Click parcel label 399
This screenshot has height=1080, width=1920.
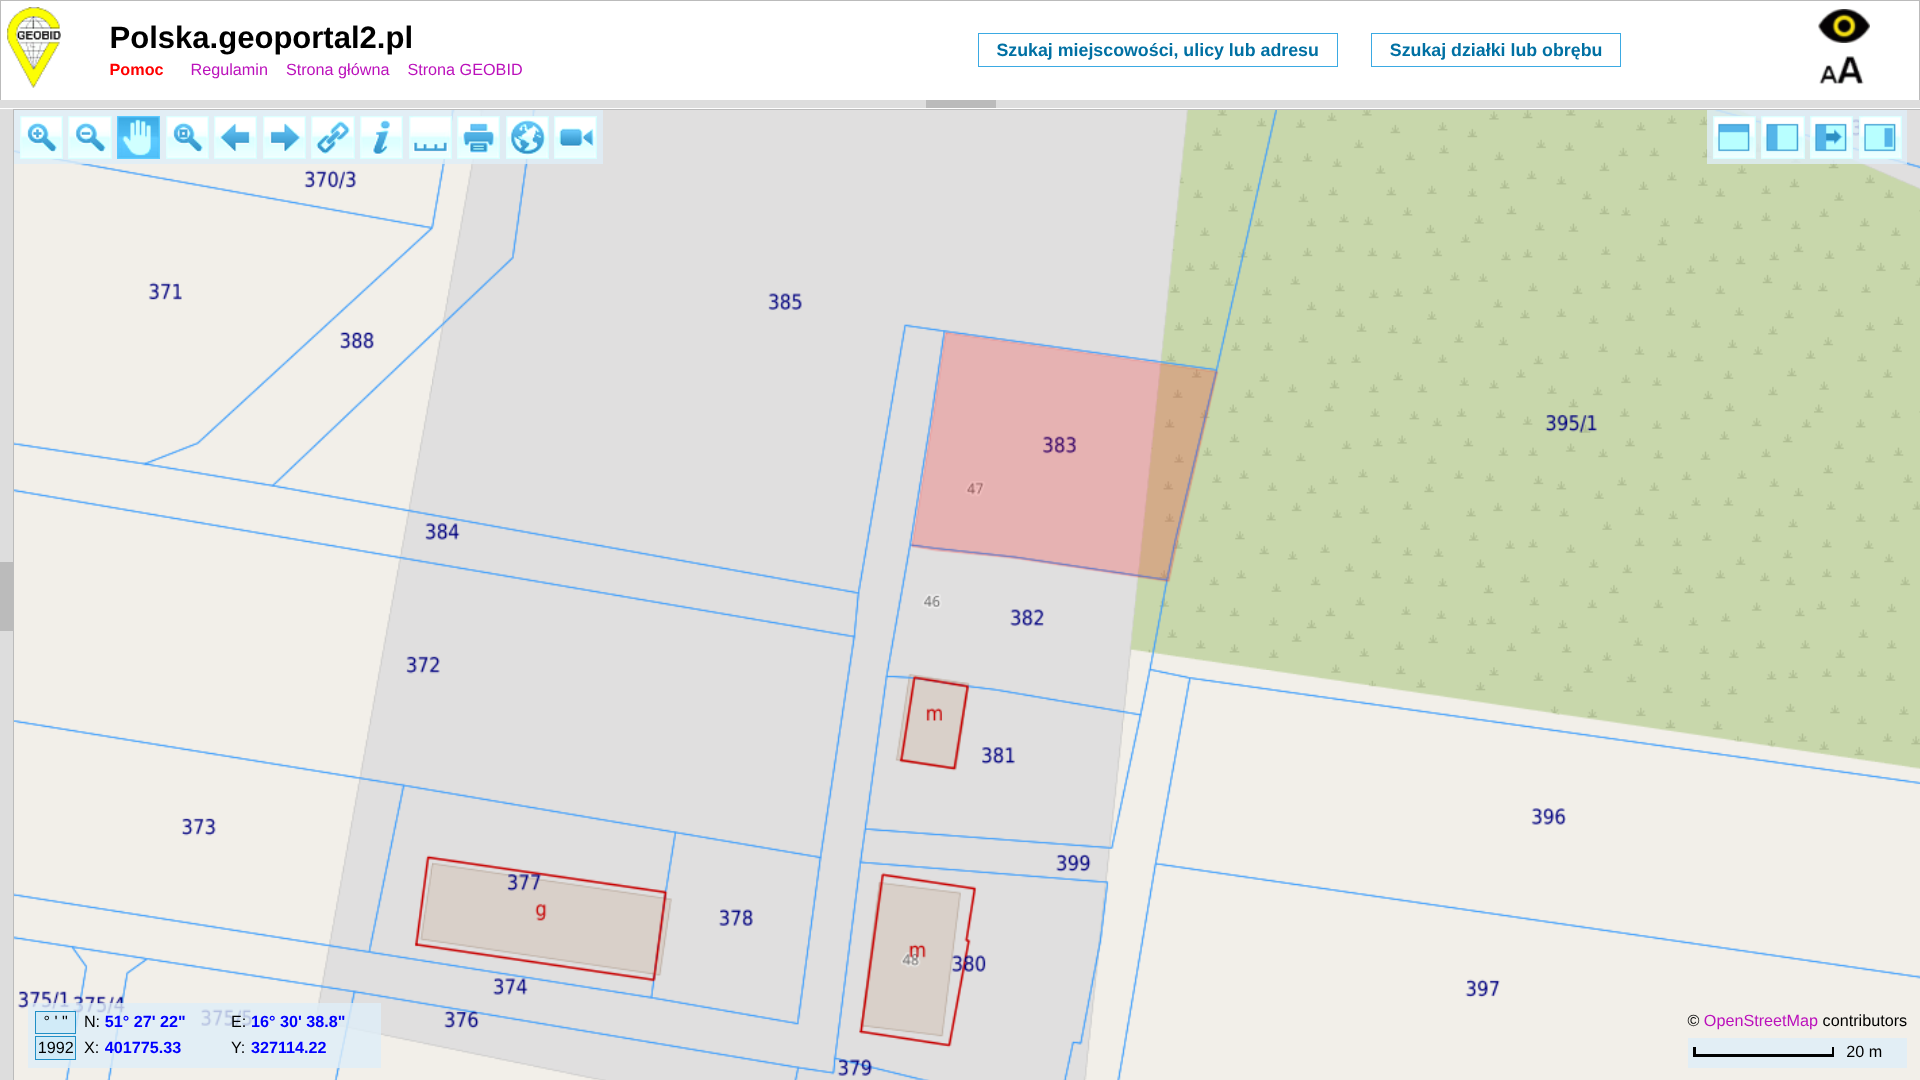coord(1073,863)
